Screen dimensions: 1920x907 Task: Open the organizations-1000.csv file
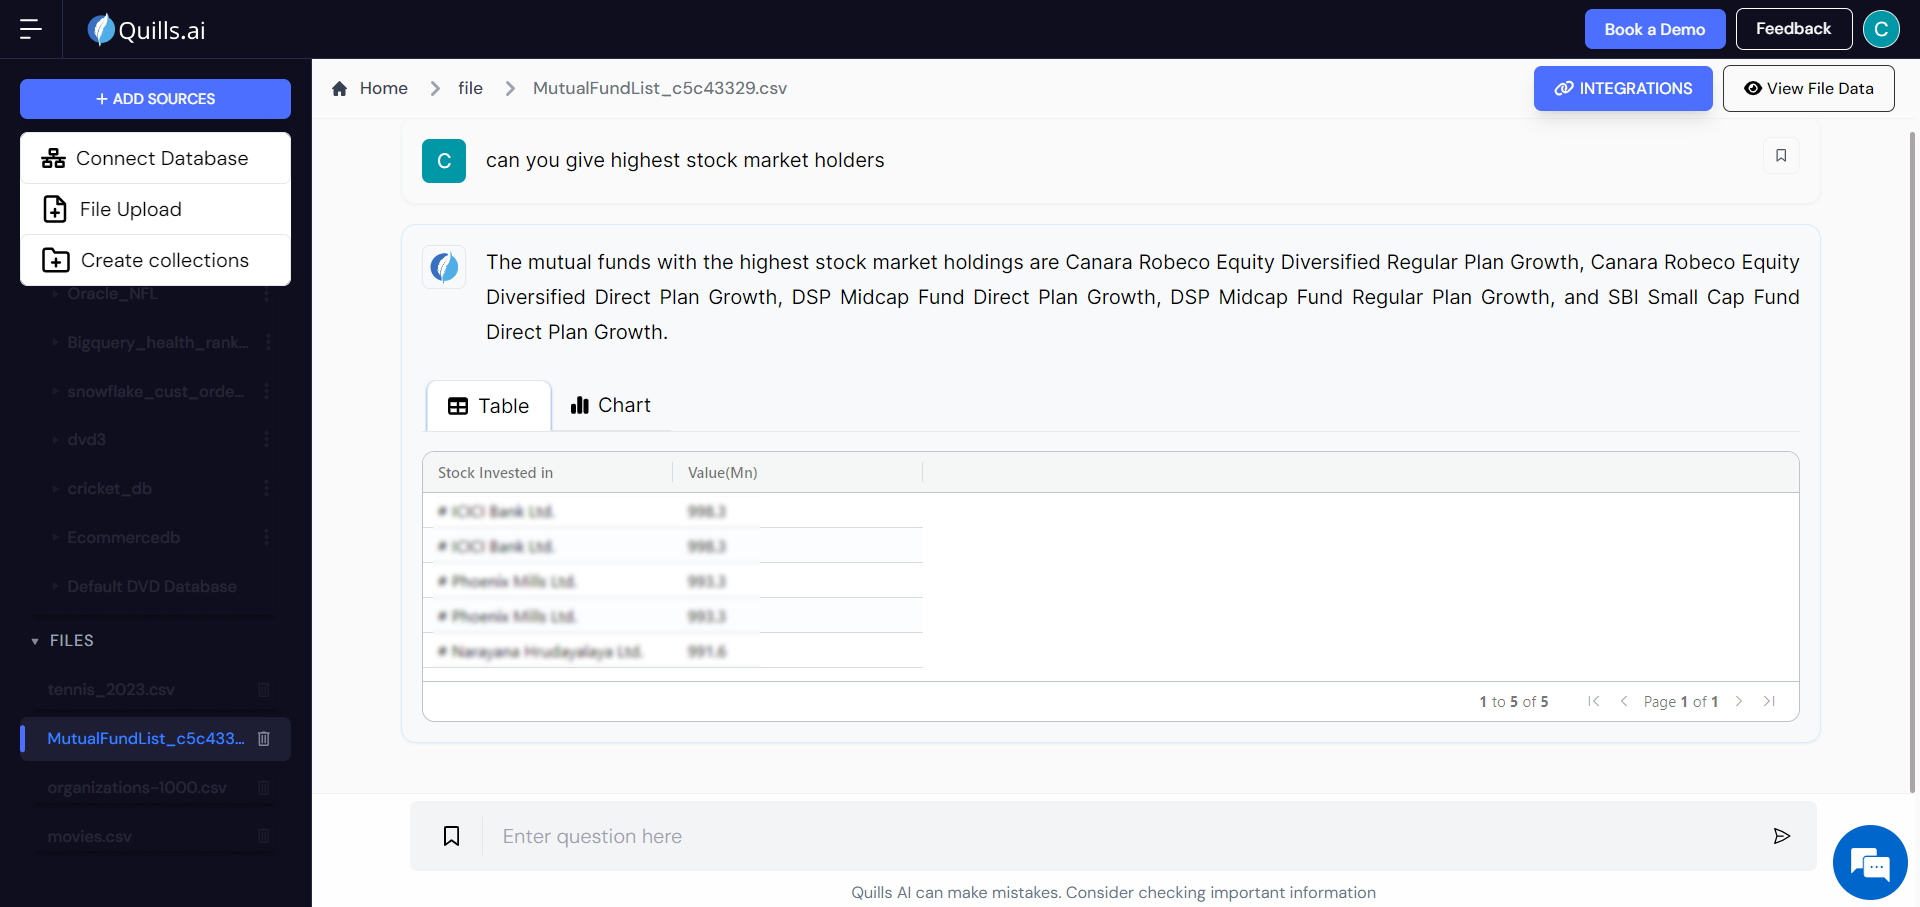pyautogui.click(x=137, y=788)
